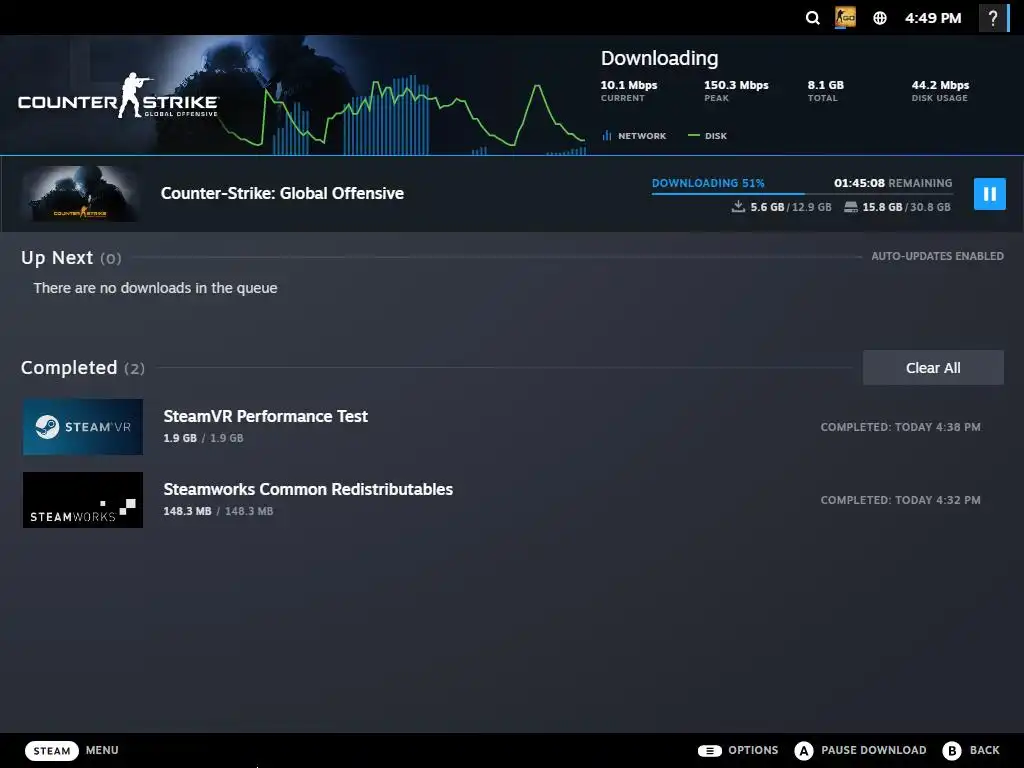Click Clear All completed downloads
1024x768 pixels.
click(933, 368)
